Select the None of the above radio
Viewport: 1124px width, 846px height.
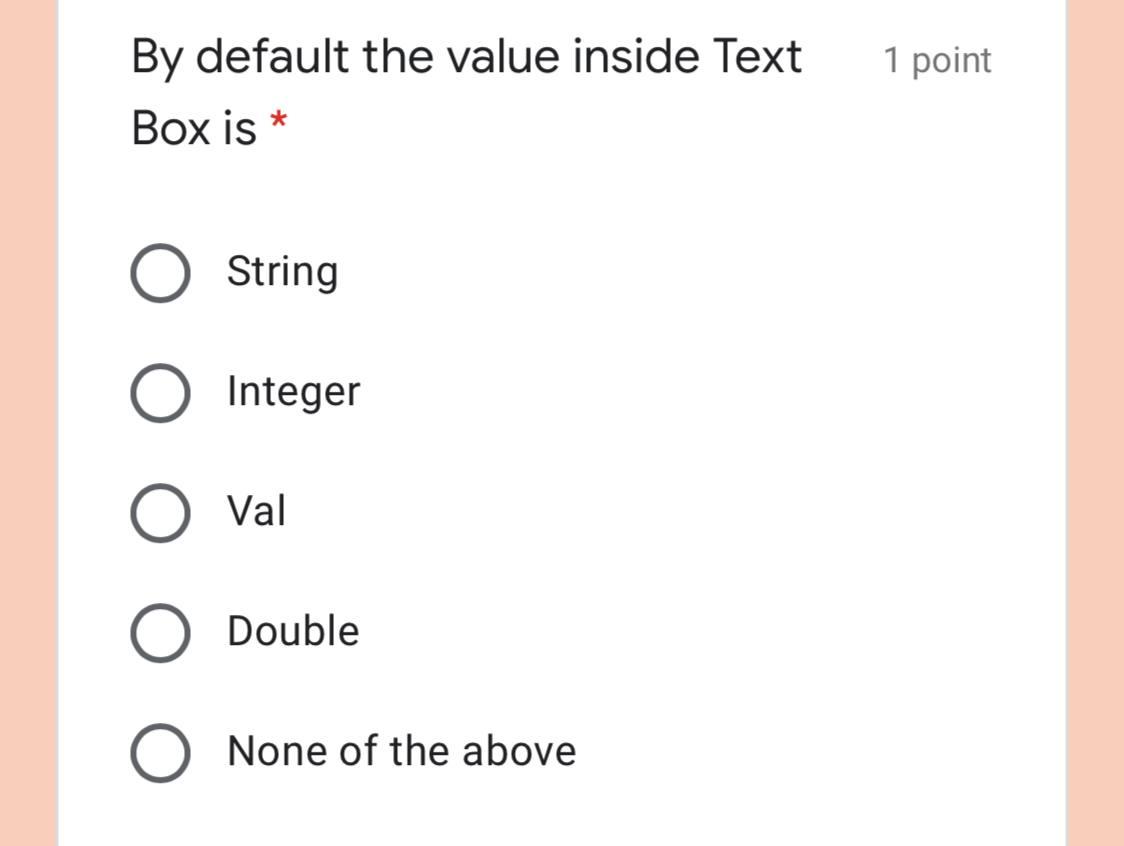pyautogui.click(x=161, y=753)
